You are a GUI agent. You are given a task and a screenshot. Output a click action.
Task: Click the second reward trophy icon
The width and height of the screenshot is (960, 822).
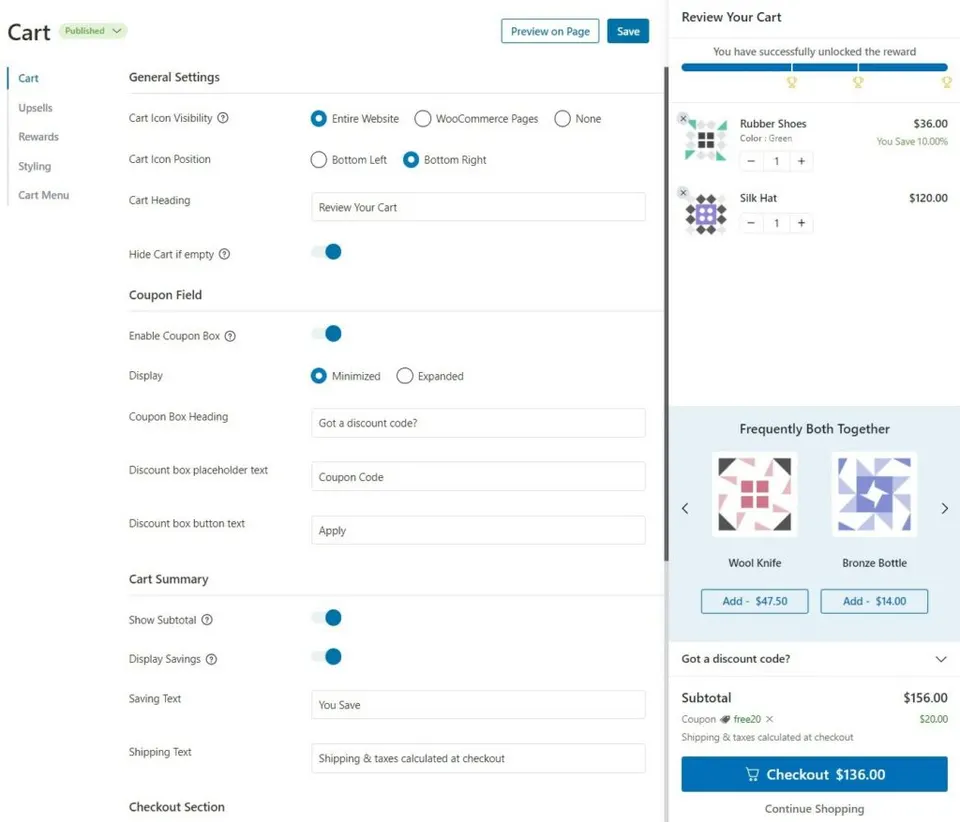click(858, 82)
